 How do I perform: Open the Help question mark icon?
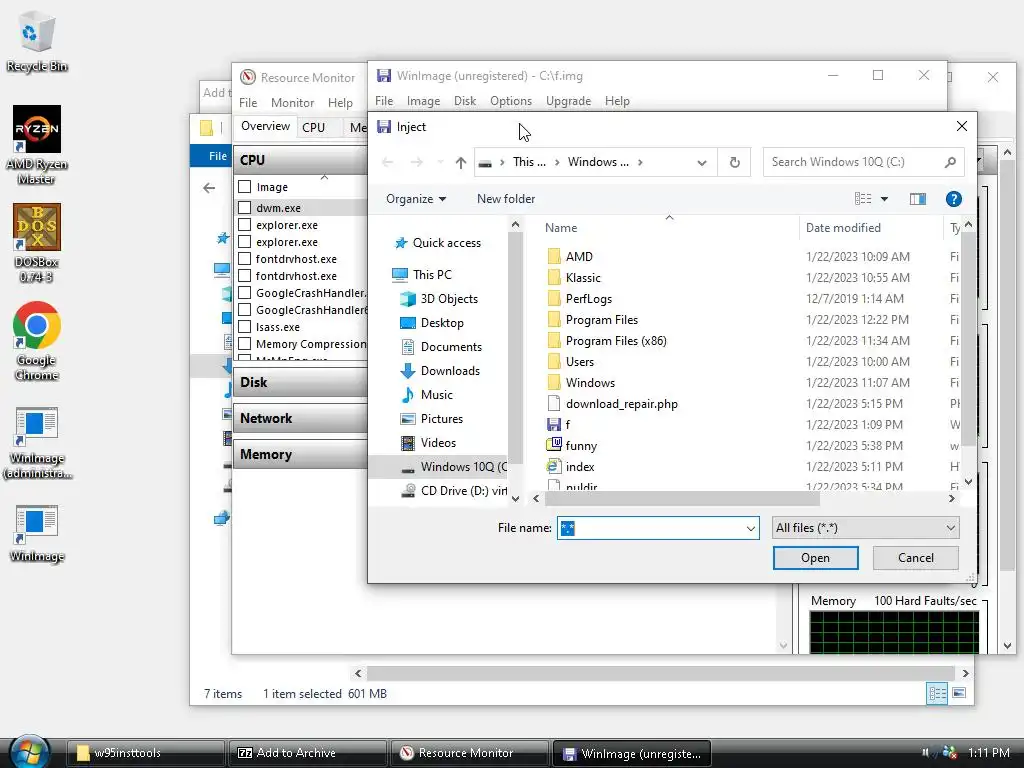pyautogui.click(x=953, y=199)
